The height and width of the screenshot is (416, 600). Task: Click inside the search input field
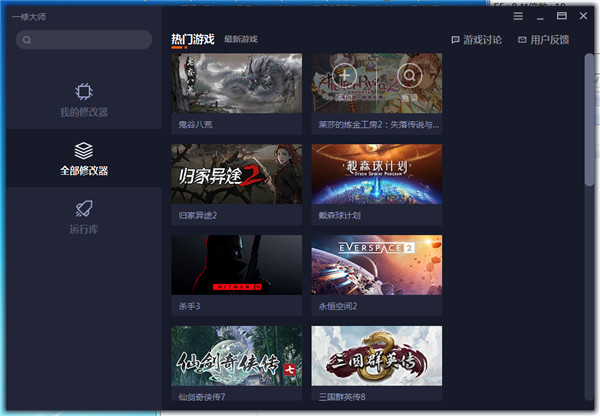pyautogui.click(x=84, y=40)
